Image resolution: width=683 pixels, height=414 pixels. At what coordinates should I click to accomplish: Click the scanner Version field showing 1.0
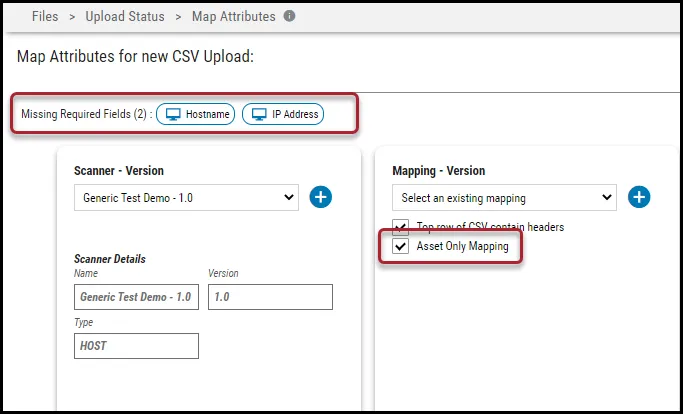click(270, 297)
